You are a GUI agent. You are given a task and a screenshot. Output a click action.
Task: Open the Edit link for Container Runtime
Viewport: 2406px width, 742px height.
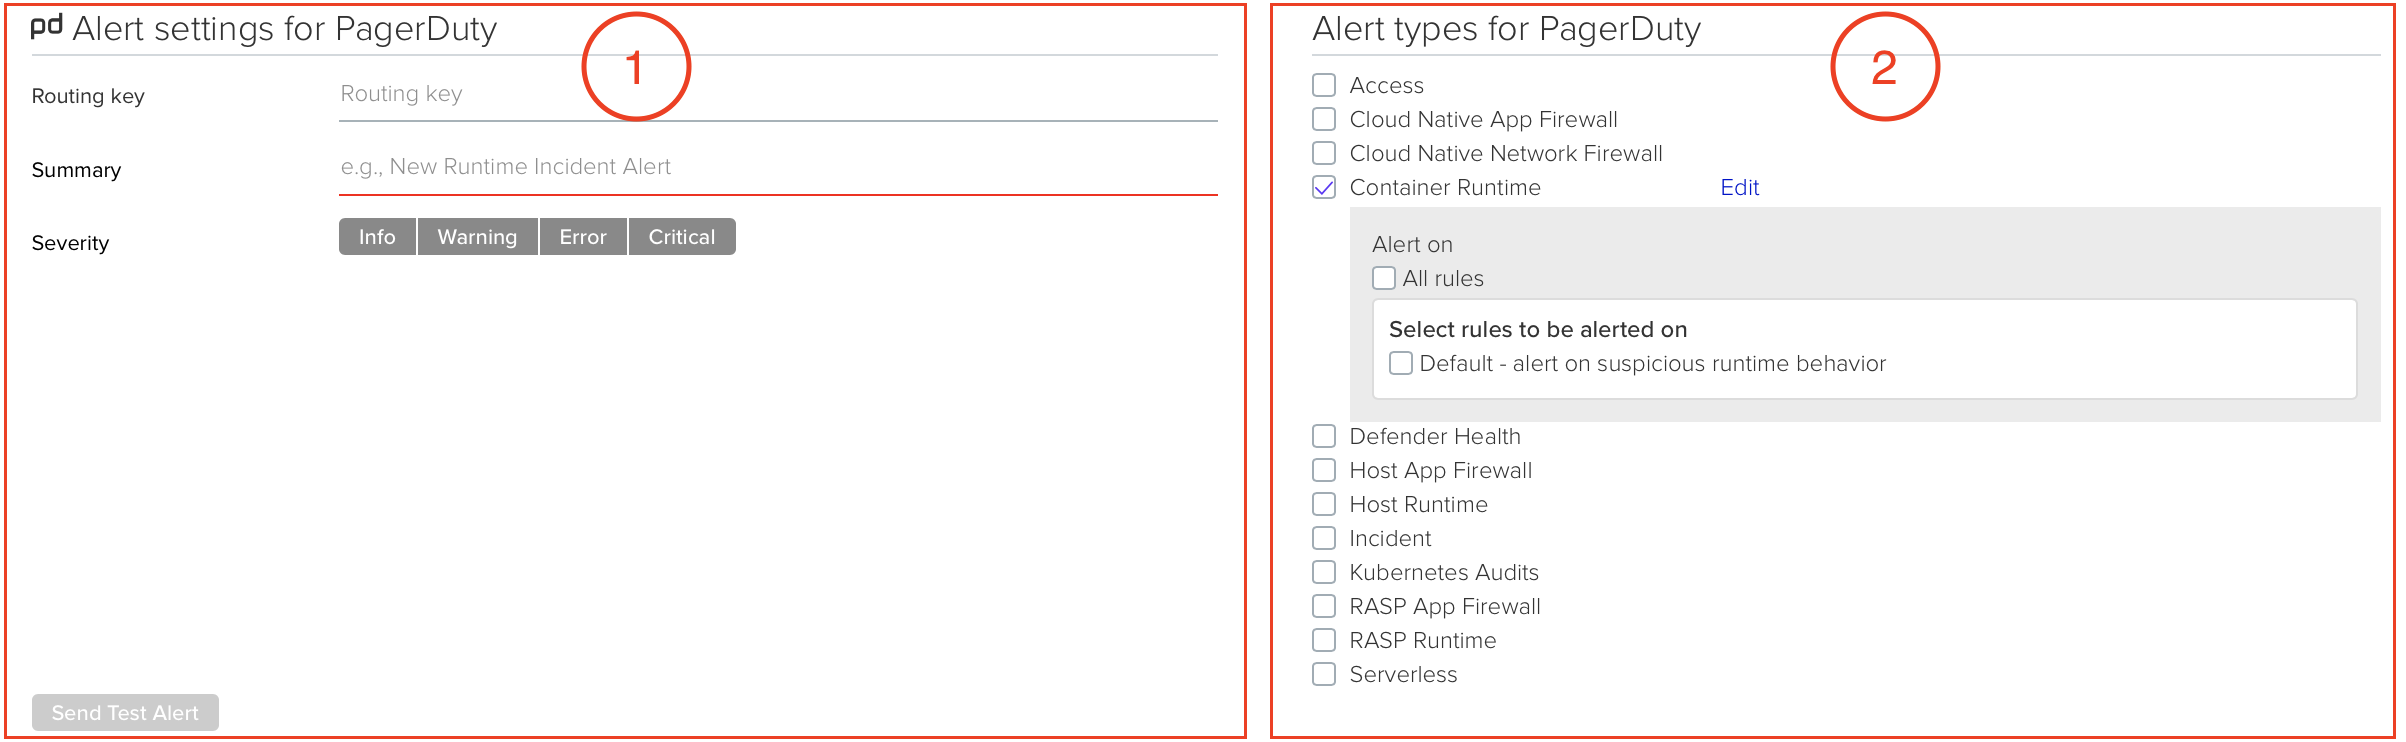[x=1739, y=187]
